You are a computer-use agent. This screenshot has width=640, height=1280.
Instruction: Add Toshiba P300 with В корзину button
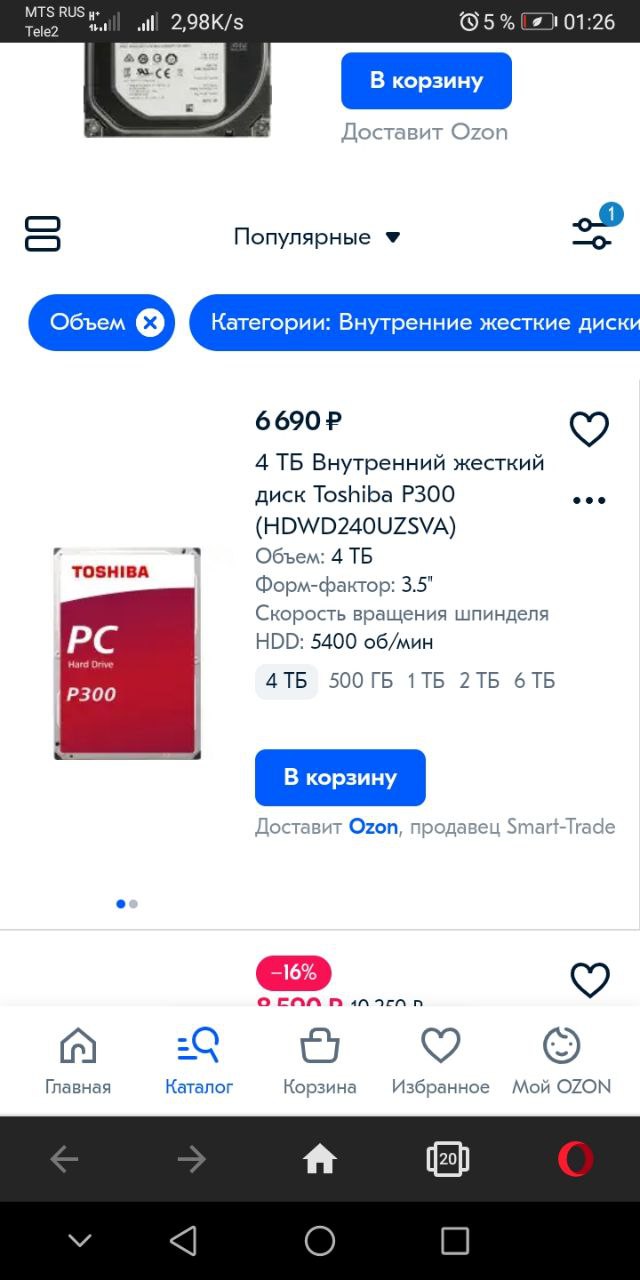tap(340, 777)
